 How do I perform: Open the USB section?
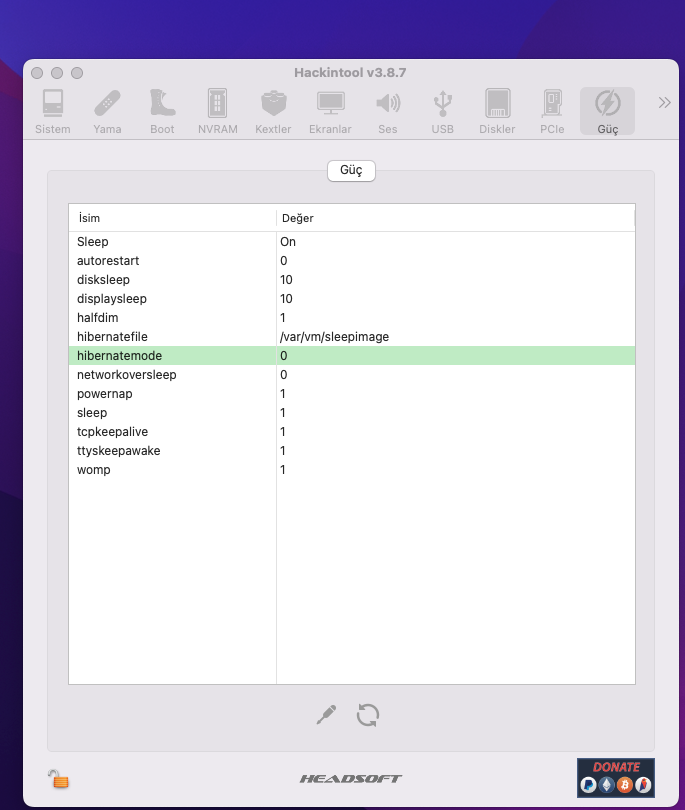pos(442,111)
